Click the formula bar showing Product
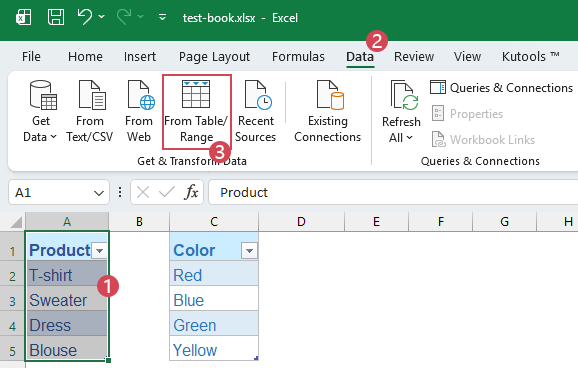Viewport: 578px width, 368px height. 393,192
